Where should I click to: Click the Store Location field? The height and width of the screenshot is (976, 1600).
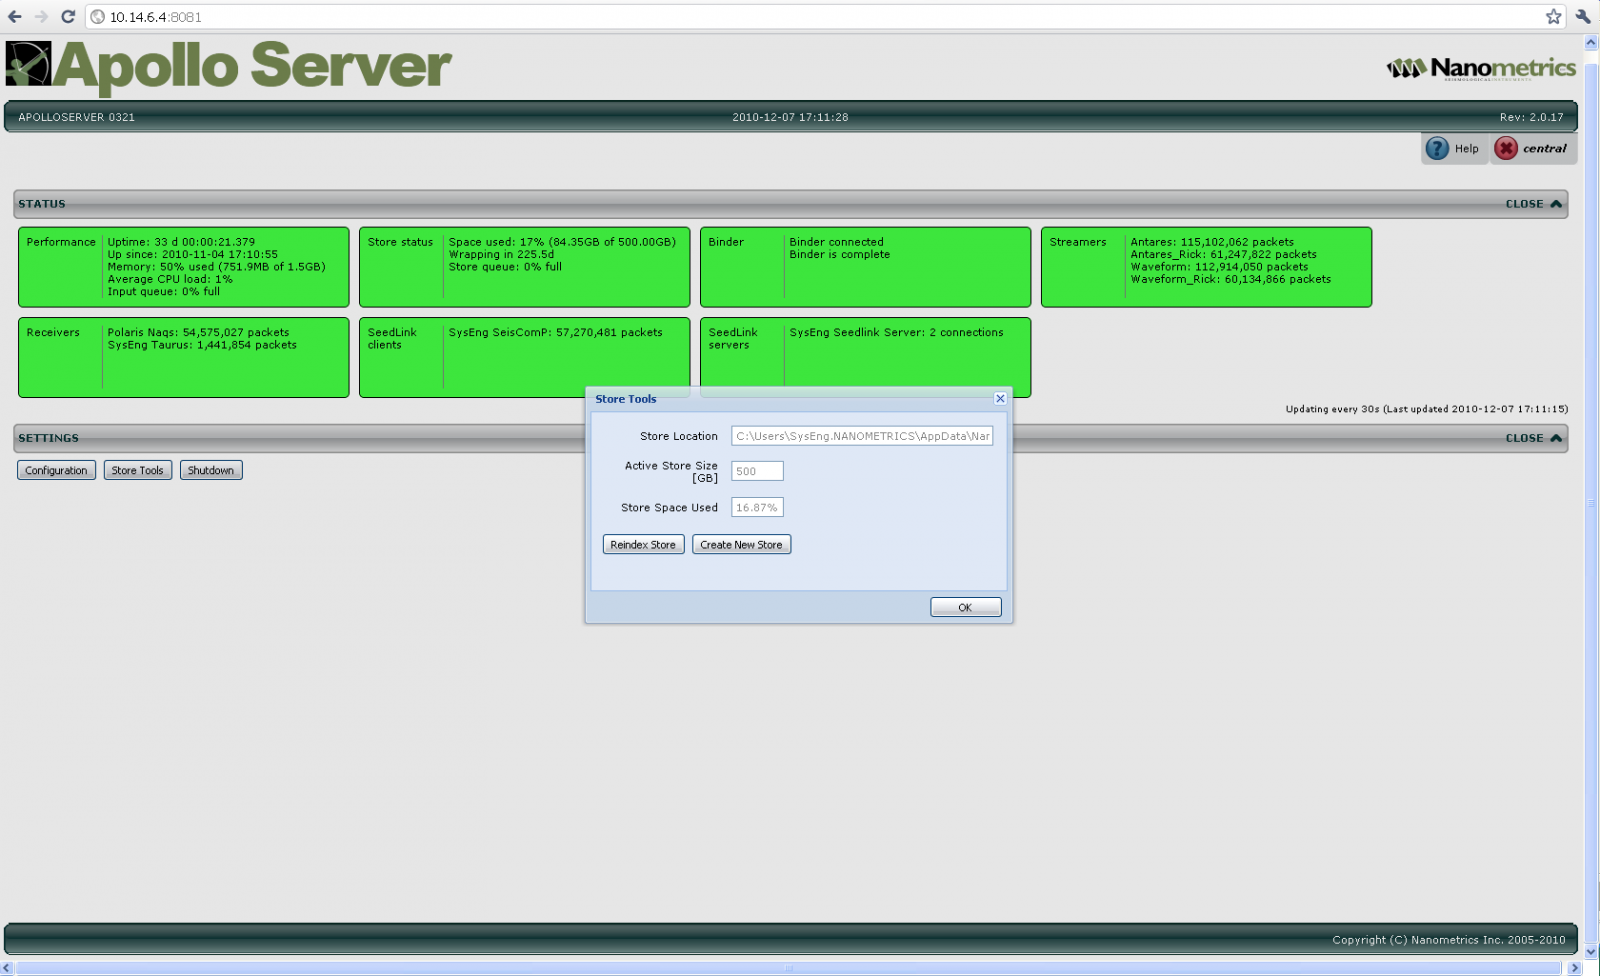862,436
